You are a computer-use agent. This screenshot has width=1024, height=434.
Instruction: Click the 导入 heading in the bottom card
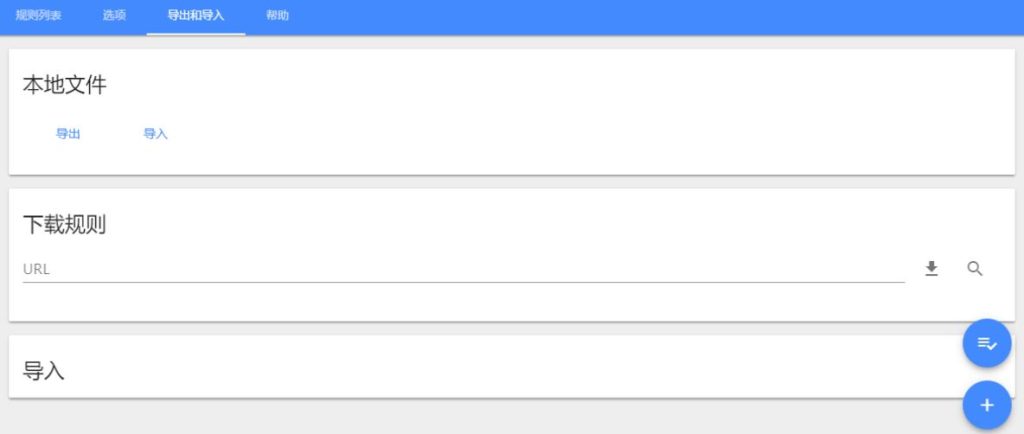[44, 371]
